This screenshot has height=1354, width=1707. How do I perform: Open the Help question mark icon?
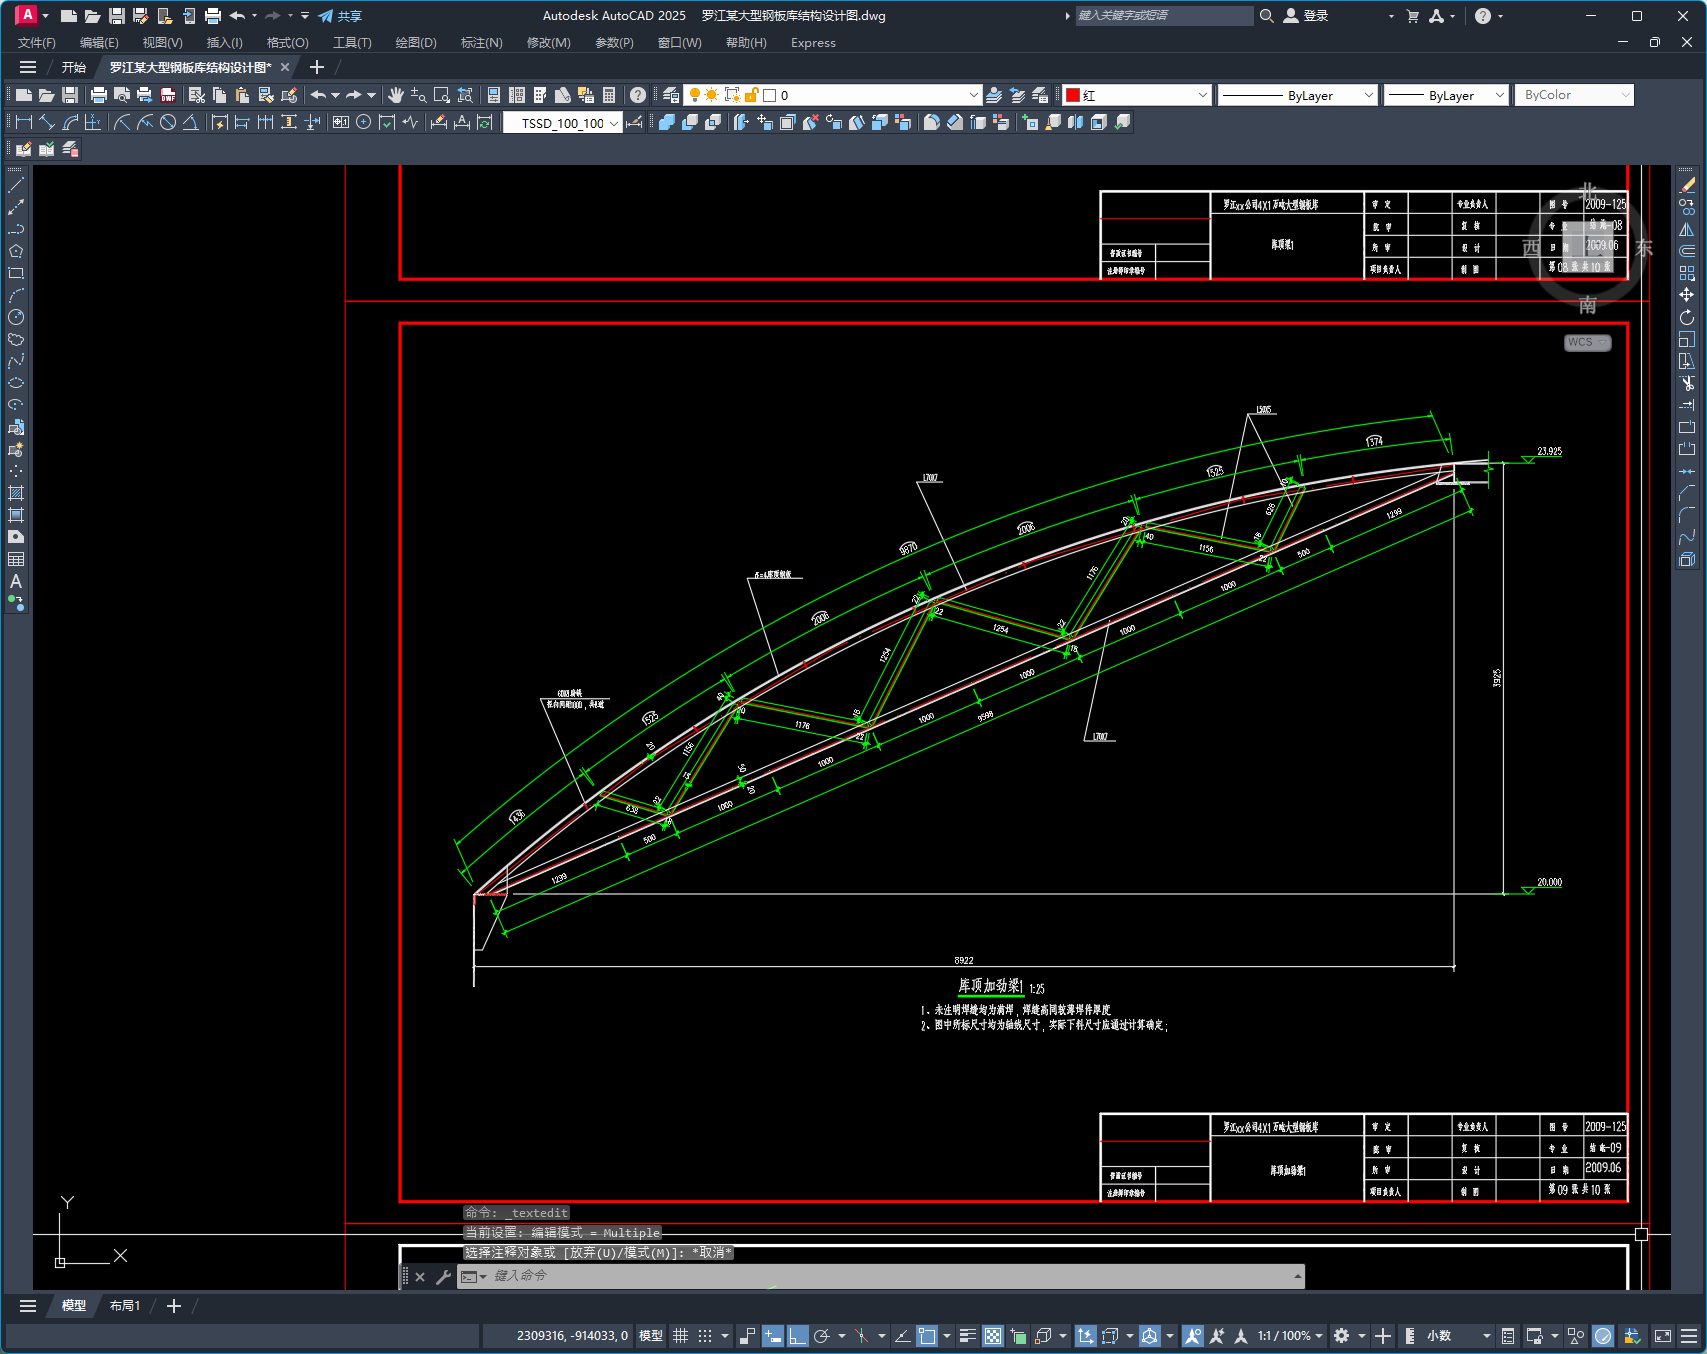pos(638,95)
